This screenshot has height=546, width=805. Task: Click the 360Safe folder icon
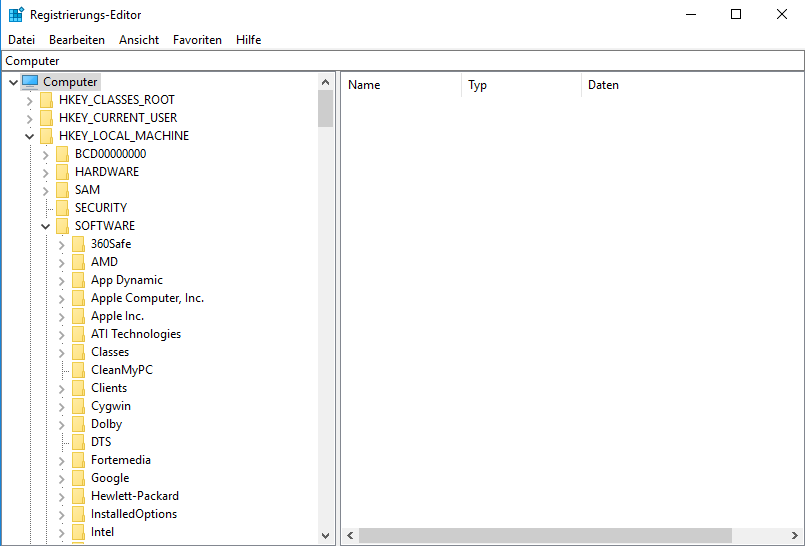(x=78, y=243)
